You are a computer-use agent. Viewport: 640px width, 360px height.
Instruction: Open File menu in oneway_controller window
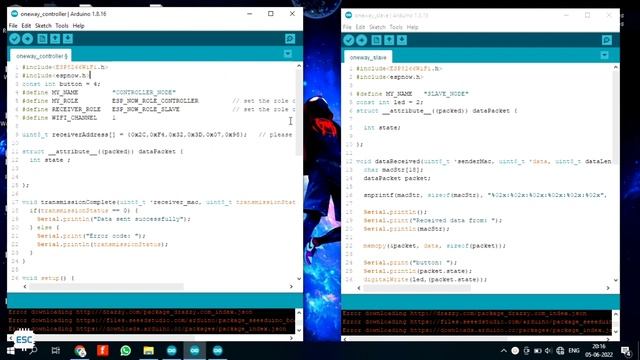(13, 26)
